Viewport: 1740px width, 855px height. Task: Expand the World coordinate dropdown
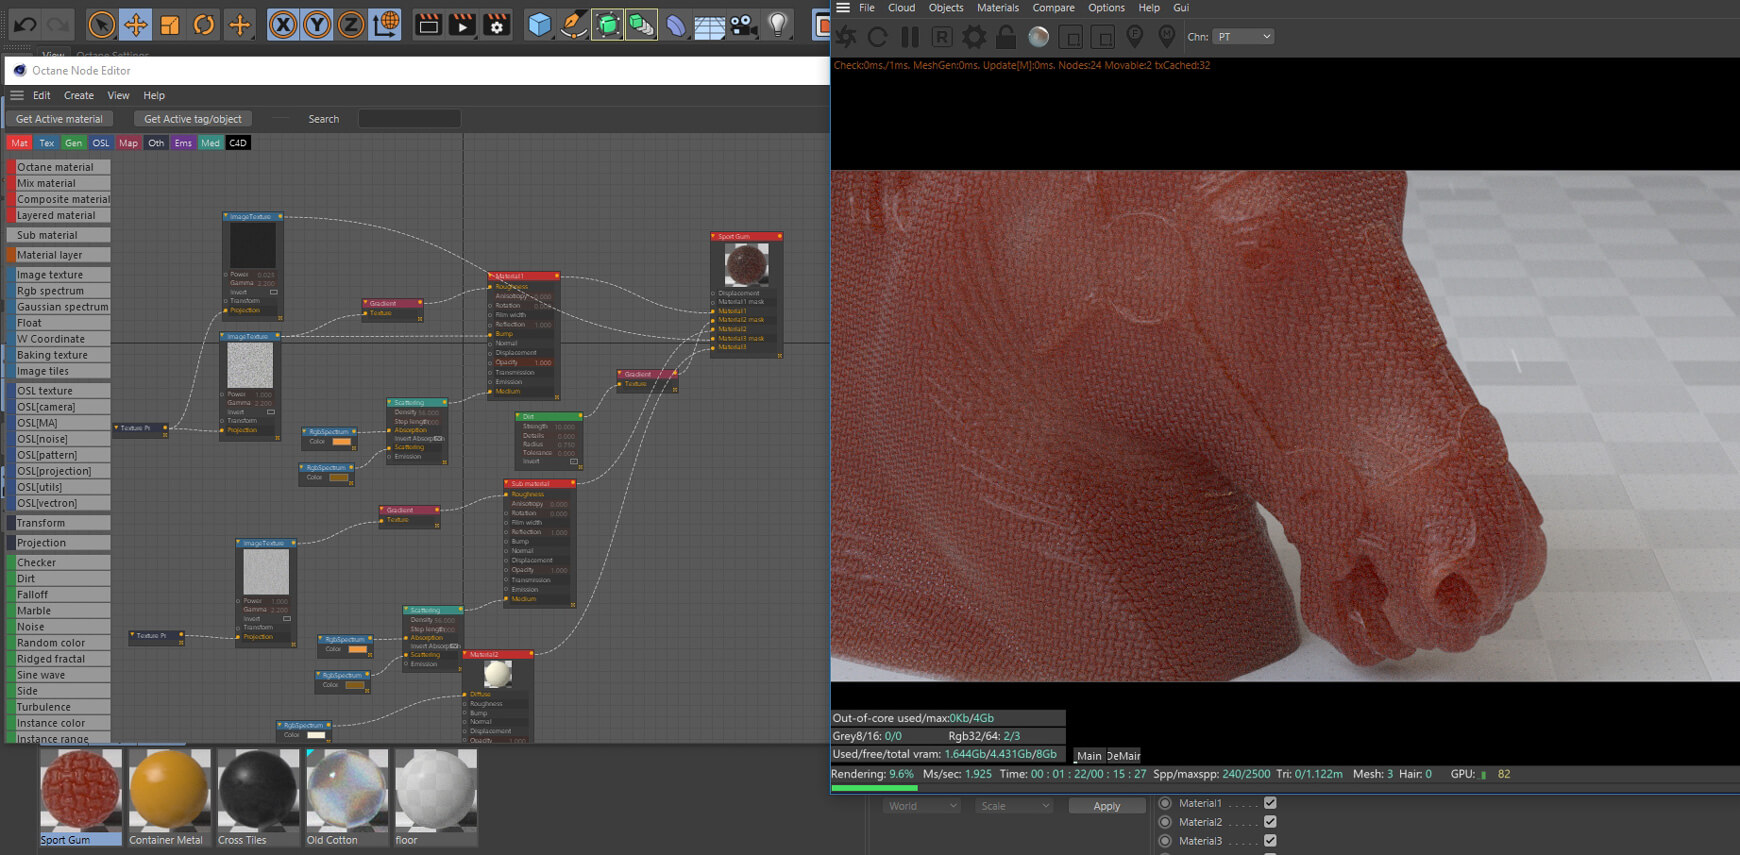922,806
